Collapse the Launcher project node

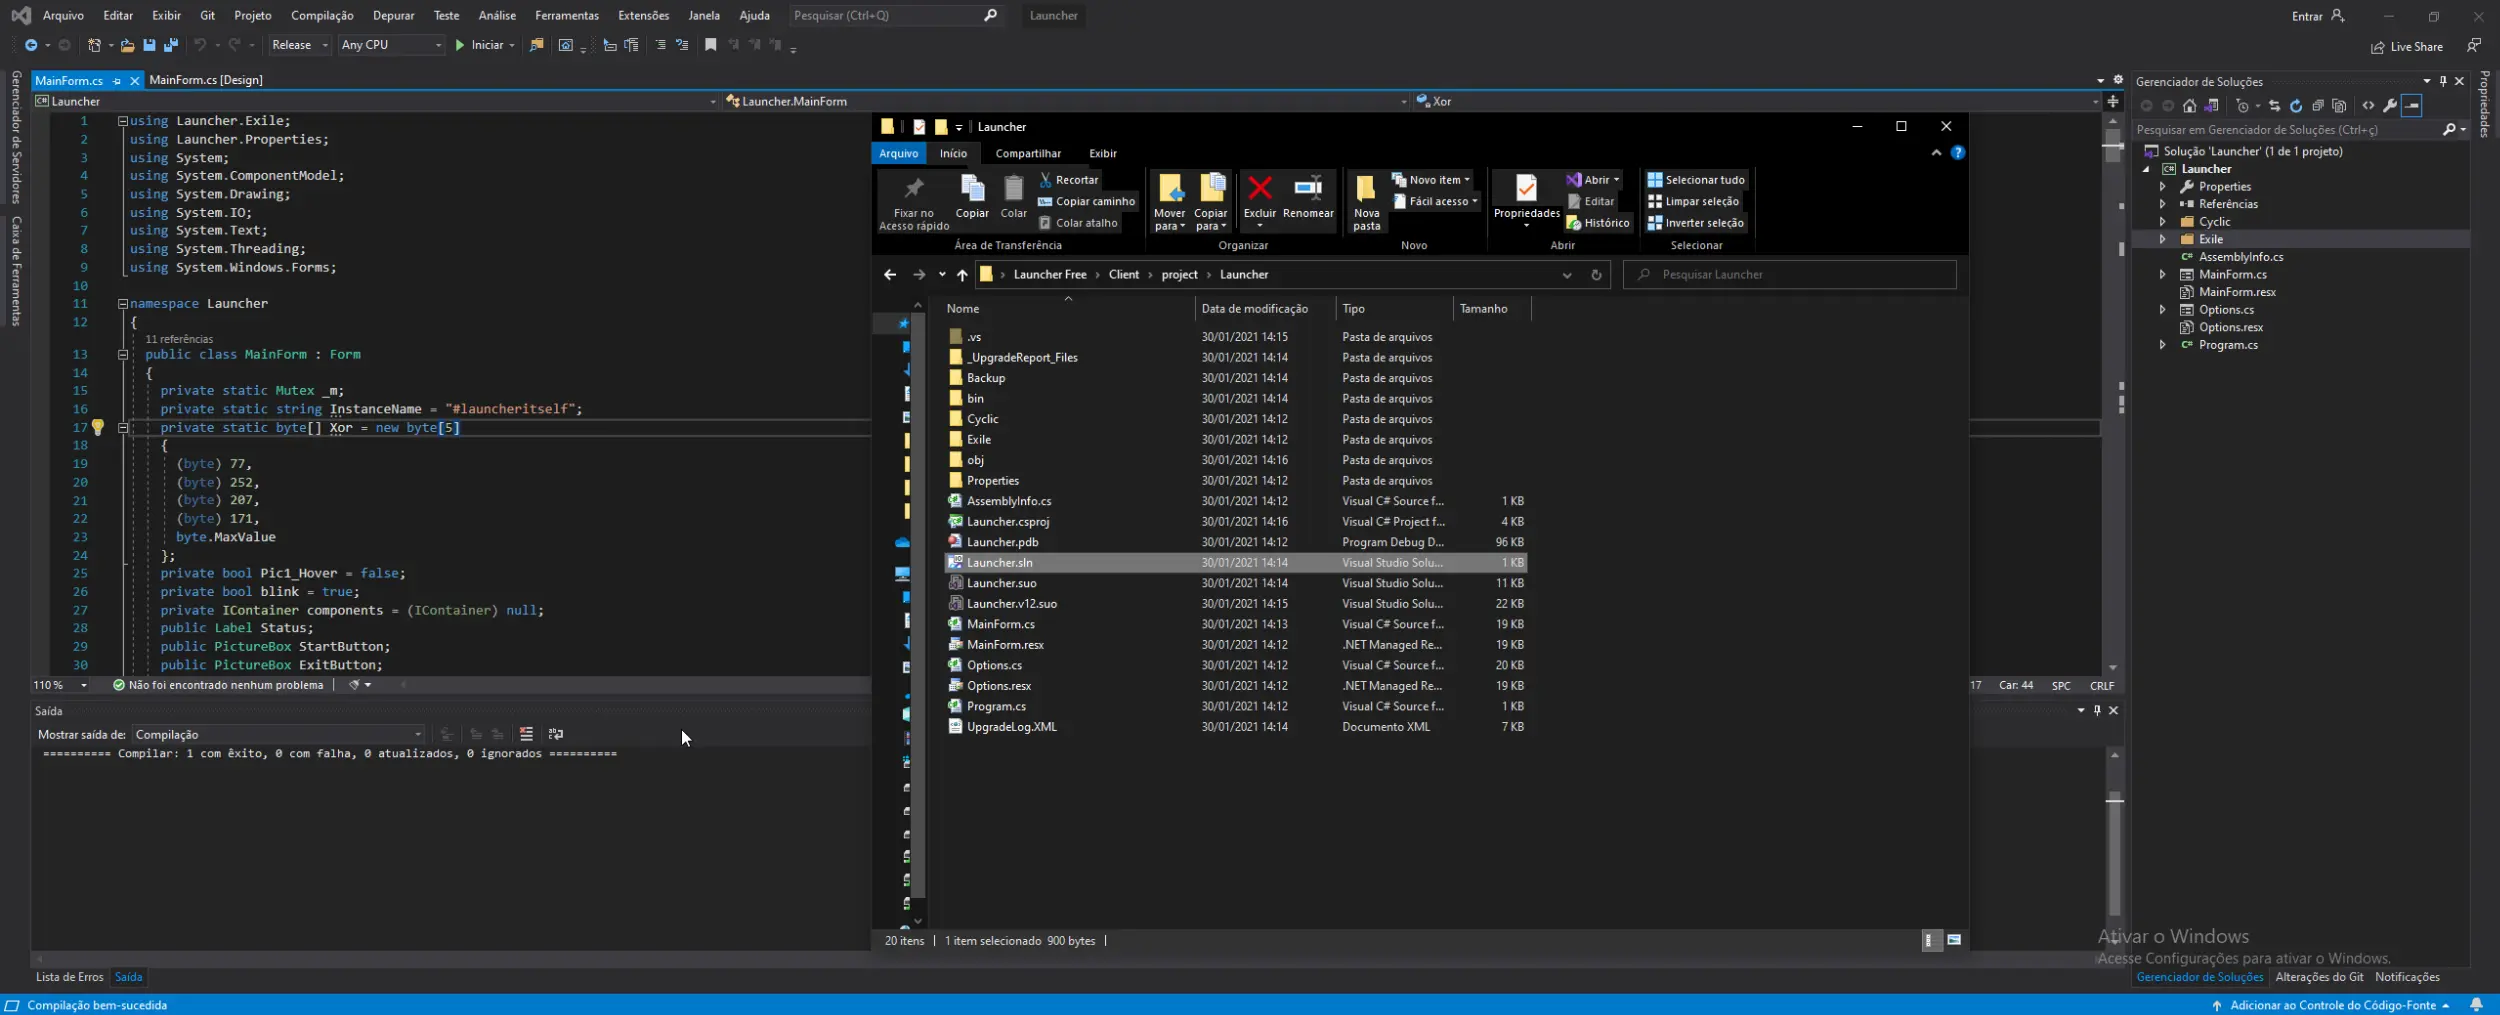point(2146,169)
